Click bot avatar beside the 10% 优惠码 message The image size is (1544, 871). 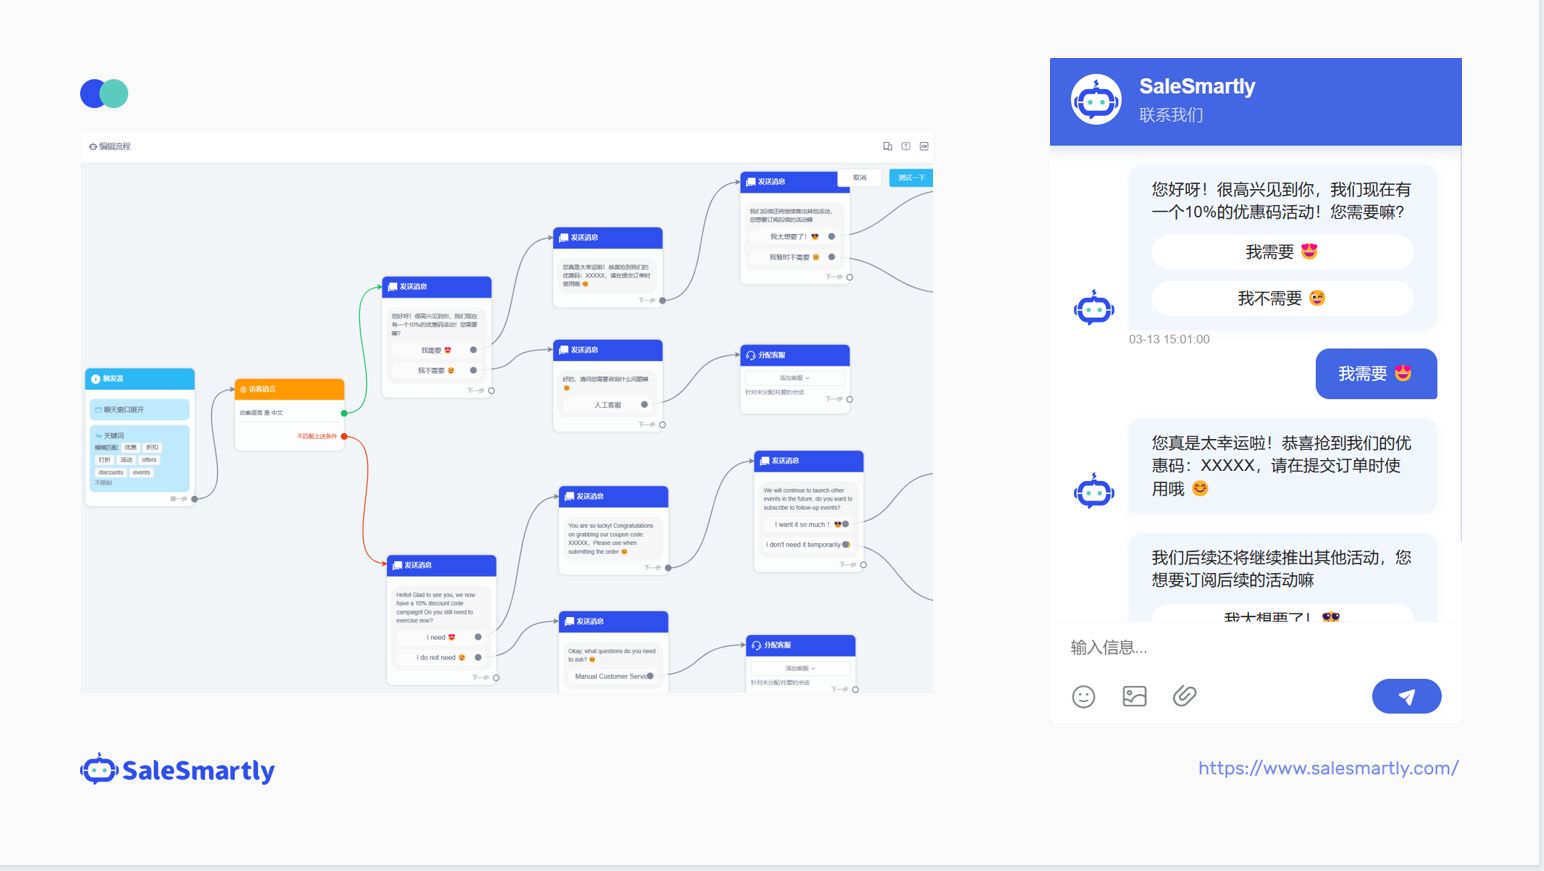(1094, 308)
